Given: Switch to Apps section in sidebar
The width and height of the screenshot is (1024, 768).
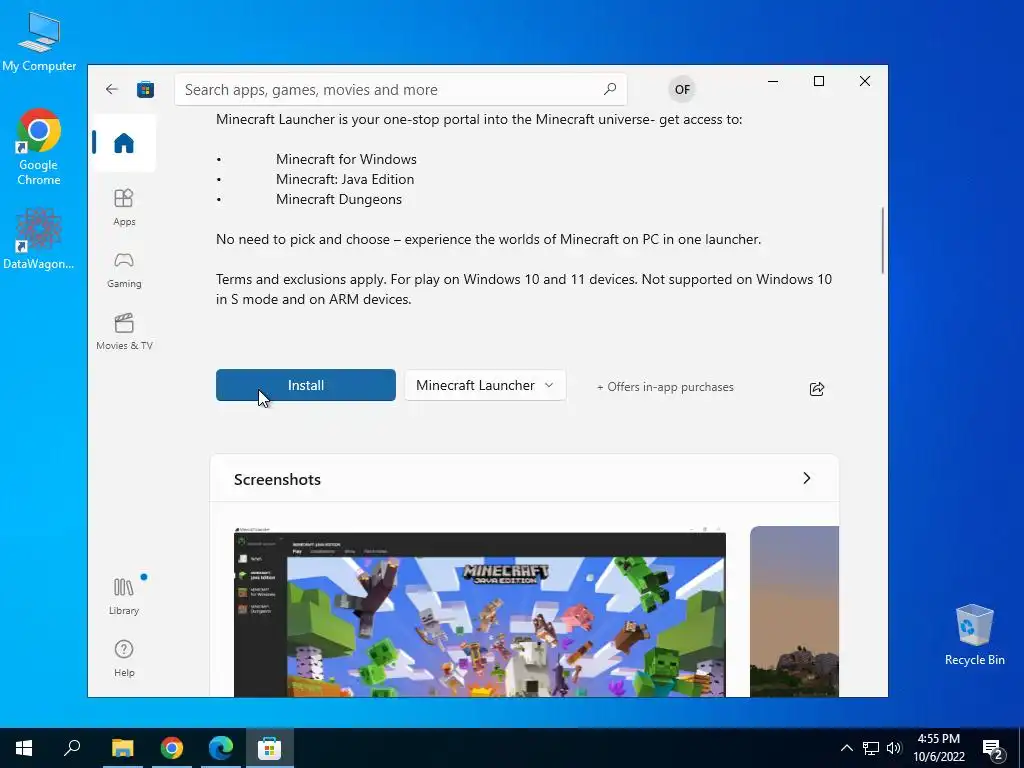Looking at the screenshot, I should click(x=124, y=207).
